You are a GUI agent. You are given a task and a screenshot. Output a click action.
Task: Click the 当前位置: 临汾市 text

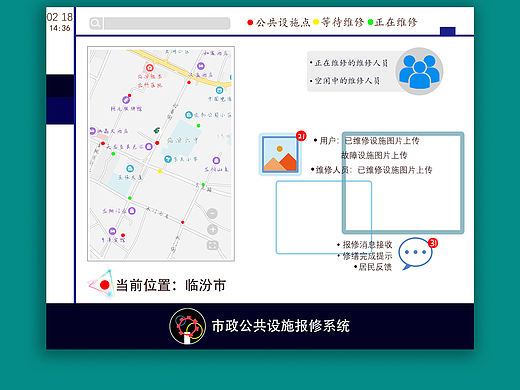click(x=171, y=285)
